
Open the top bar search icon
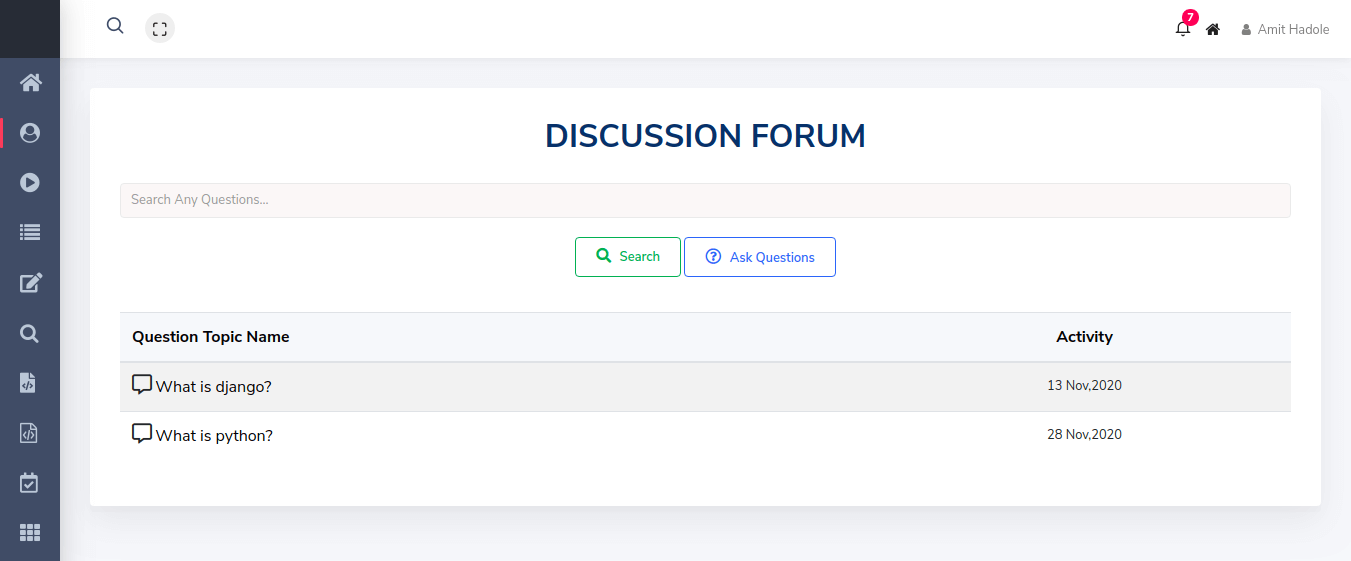click(115, 26)
